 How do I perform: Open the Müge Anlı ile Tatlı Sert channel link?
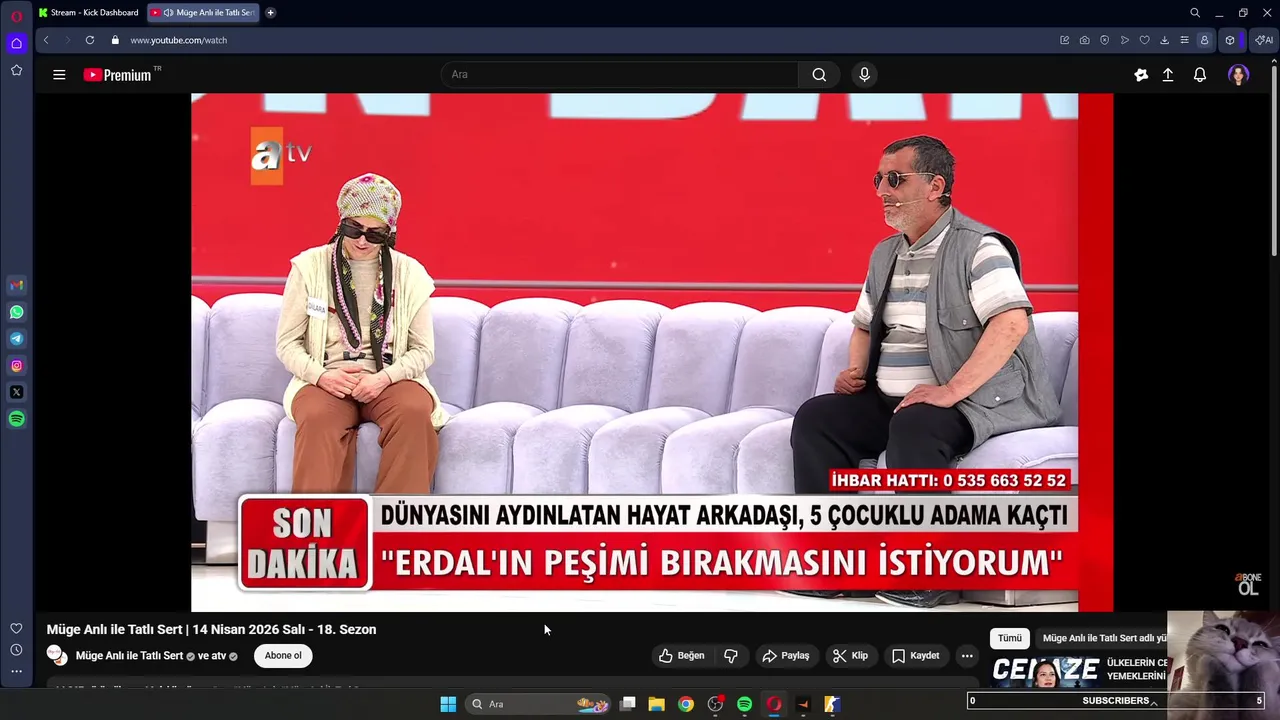coord(129,656)
